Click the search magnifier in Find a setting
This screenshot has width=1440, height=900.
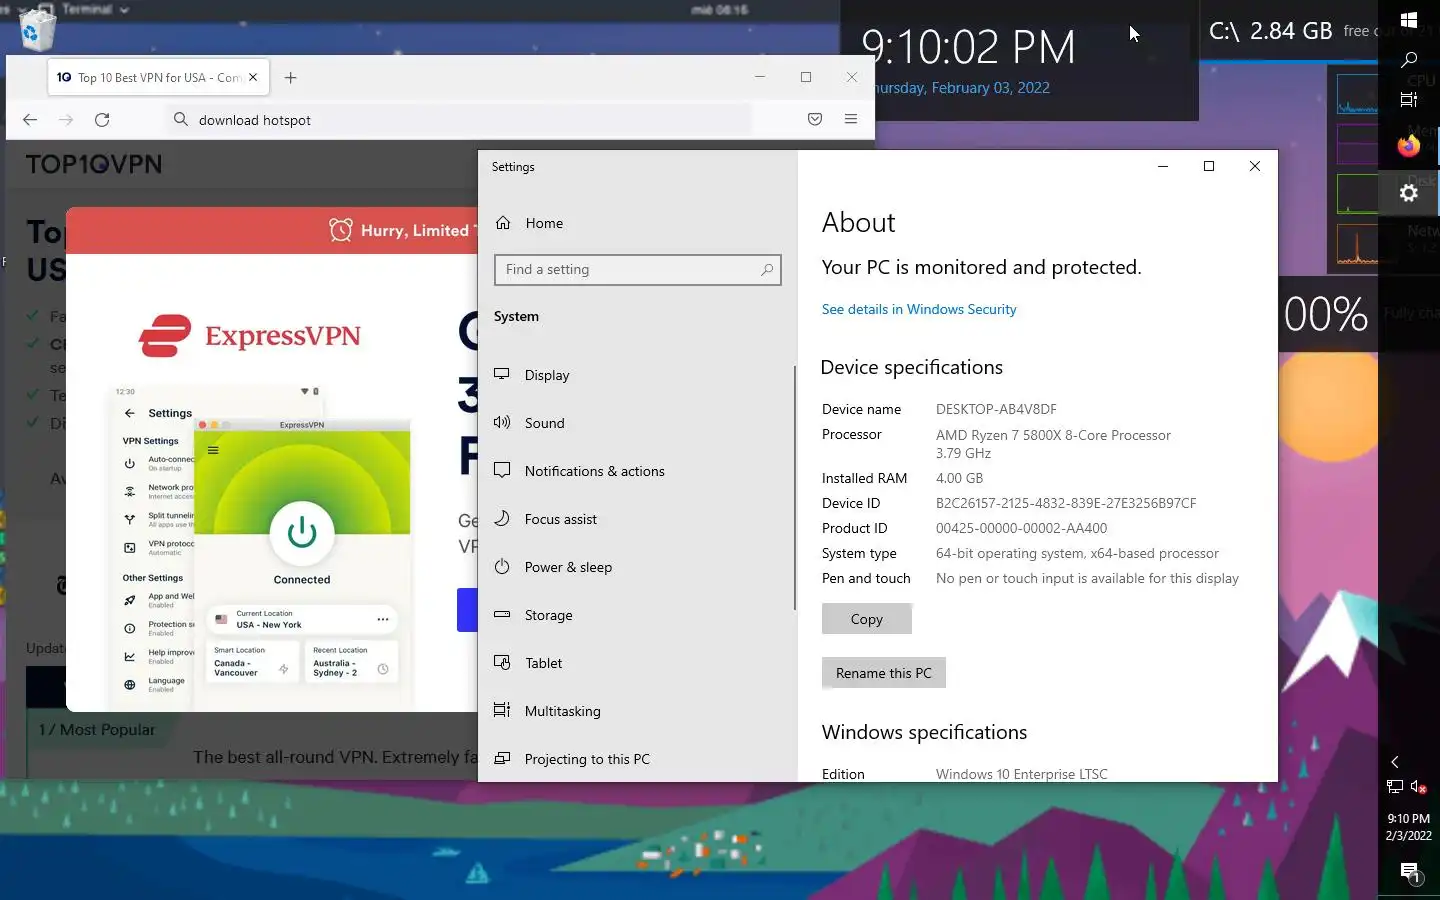click(767, 269)
